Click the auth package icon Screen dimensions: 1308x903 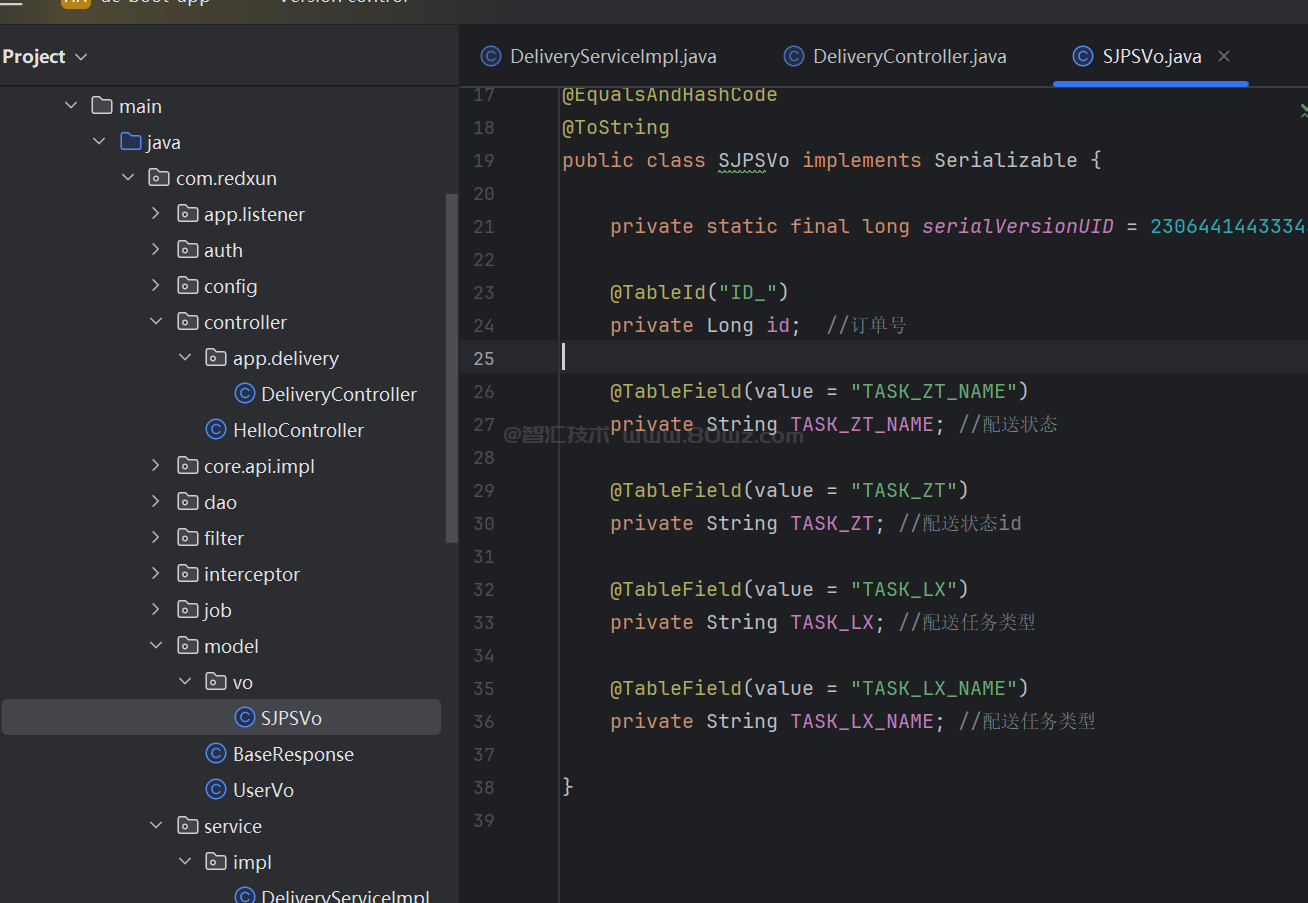coord(187,250)
